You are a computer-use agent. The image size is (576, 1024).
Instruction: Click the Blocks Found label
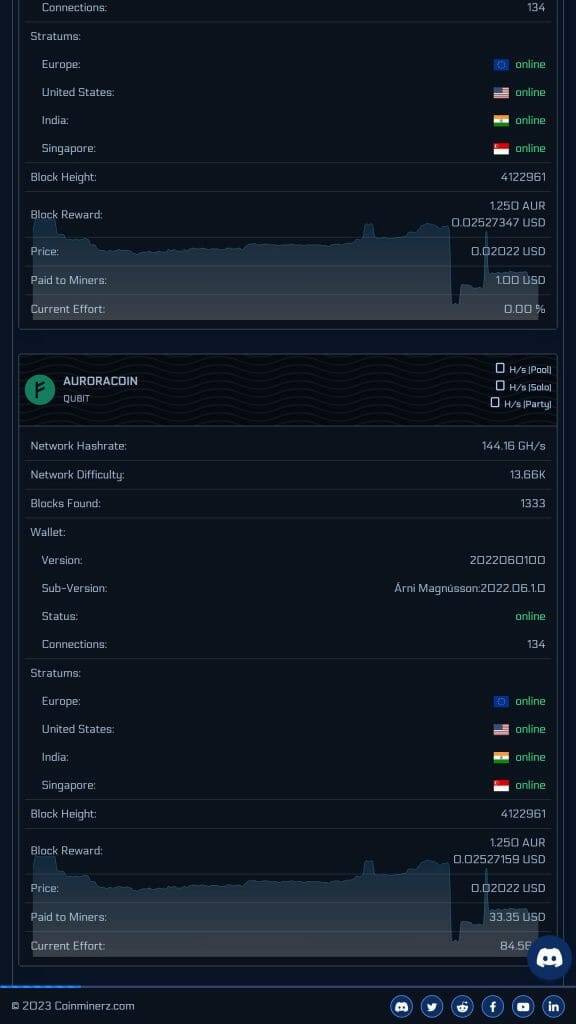click(65, 504)
